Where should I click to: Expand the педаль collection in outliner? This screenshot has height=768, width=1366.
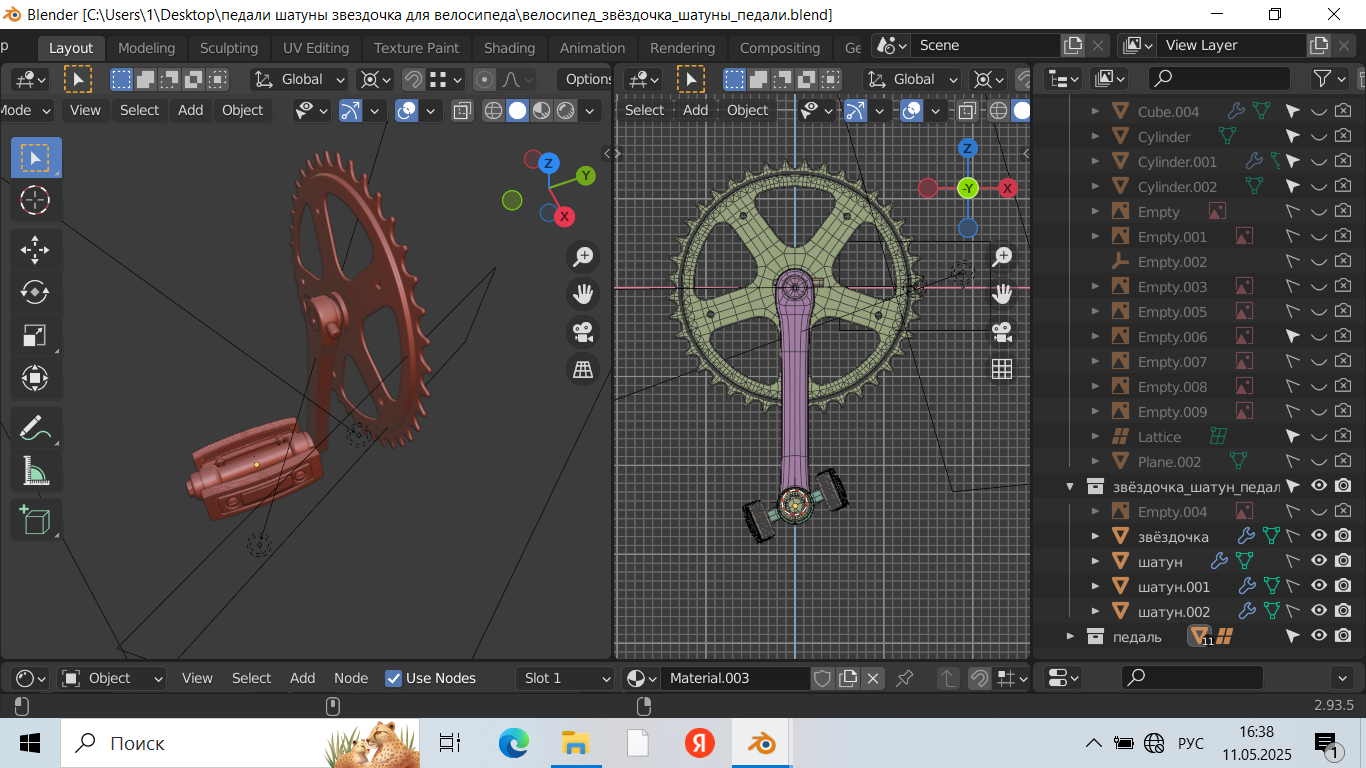click(1070, 636)
